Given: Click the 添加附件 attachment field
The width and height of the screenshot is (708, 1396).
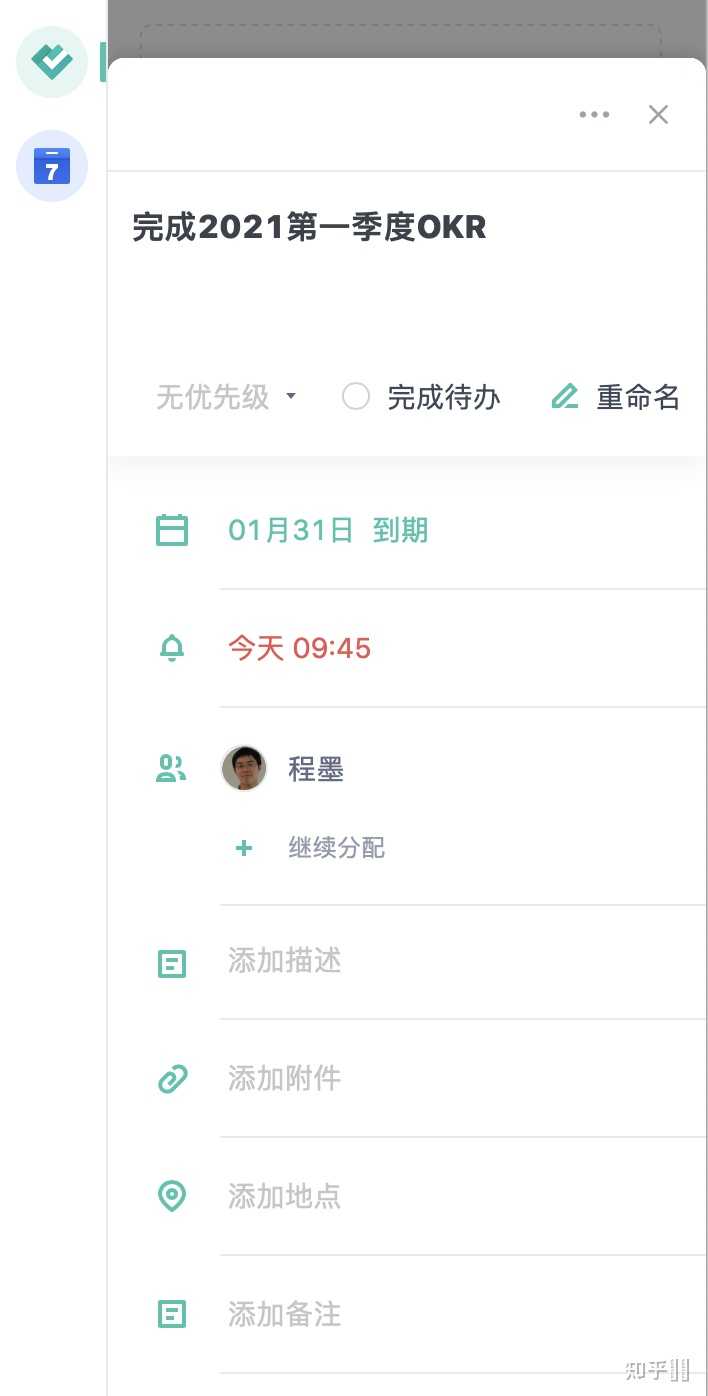Looking at the screenshot, I should coord(285,1078).
